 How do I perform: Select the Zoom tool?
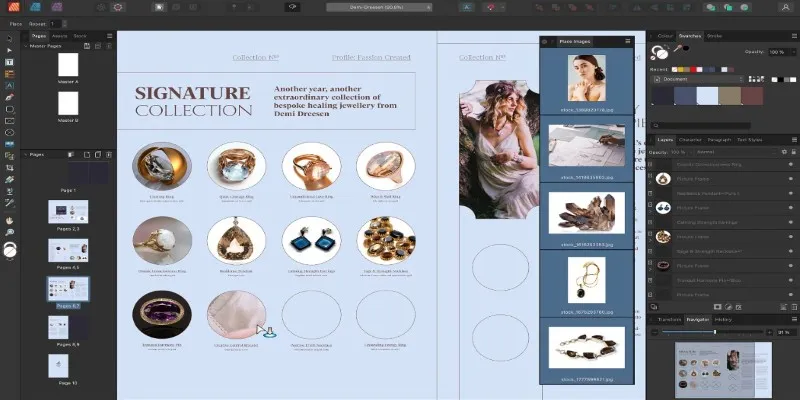(9, 233)
